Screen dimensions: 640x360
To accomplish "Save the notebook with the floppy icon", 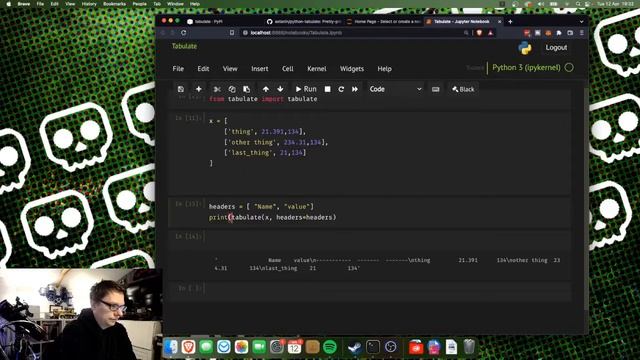I will pos(181,89).
